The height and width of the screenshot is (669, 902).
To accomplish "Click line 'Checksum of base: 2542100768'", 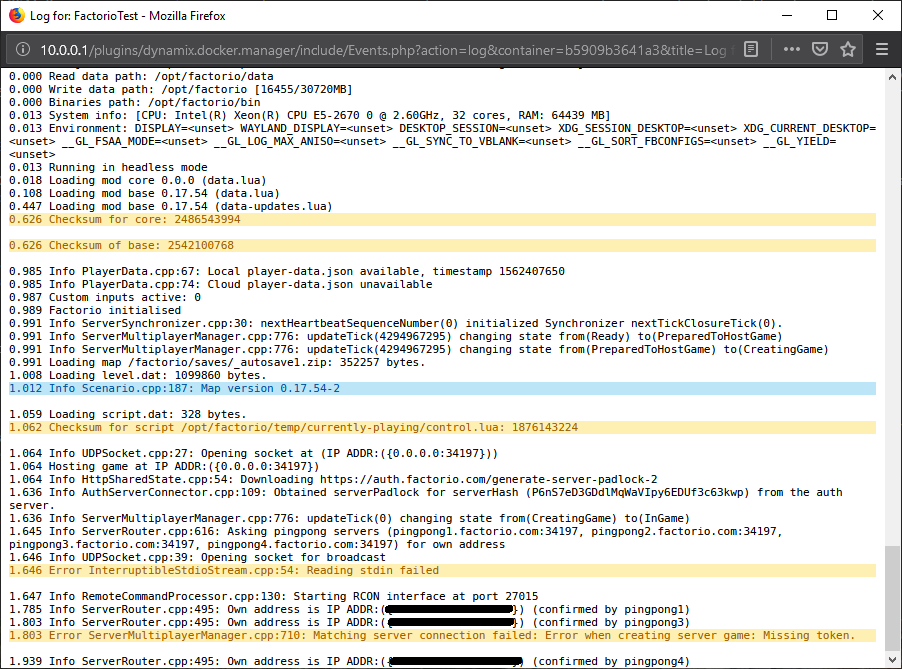I will tap(442, 246).
